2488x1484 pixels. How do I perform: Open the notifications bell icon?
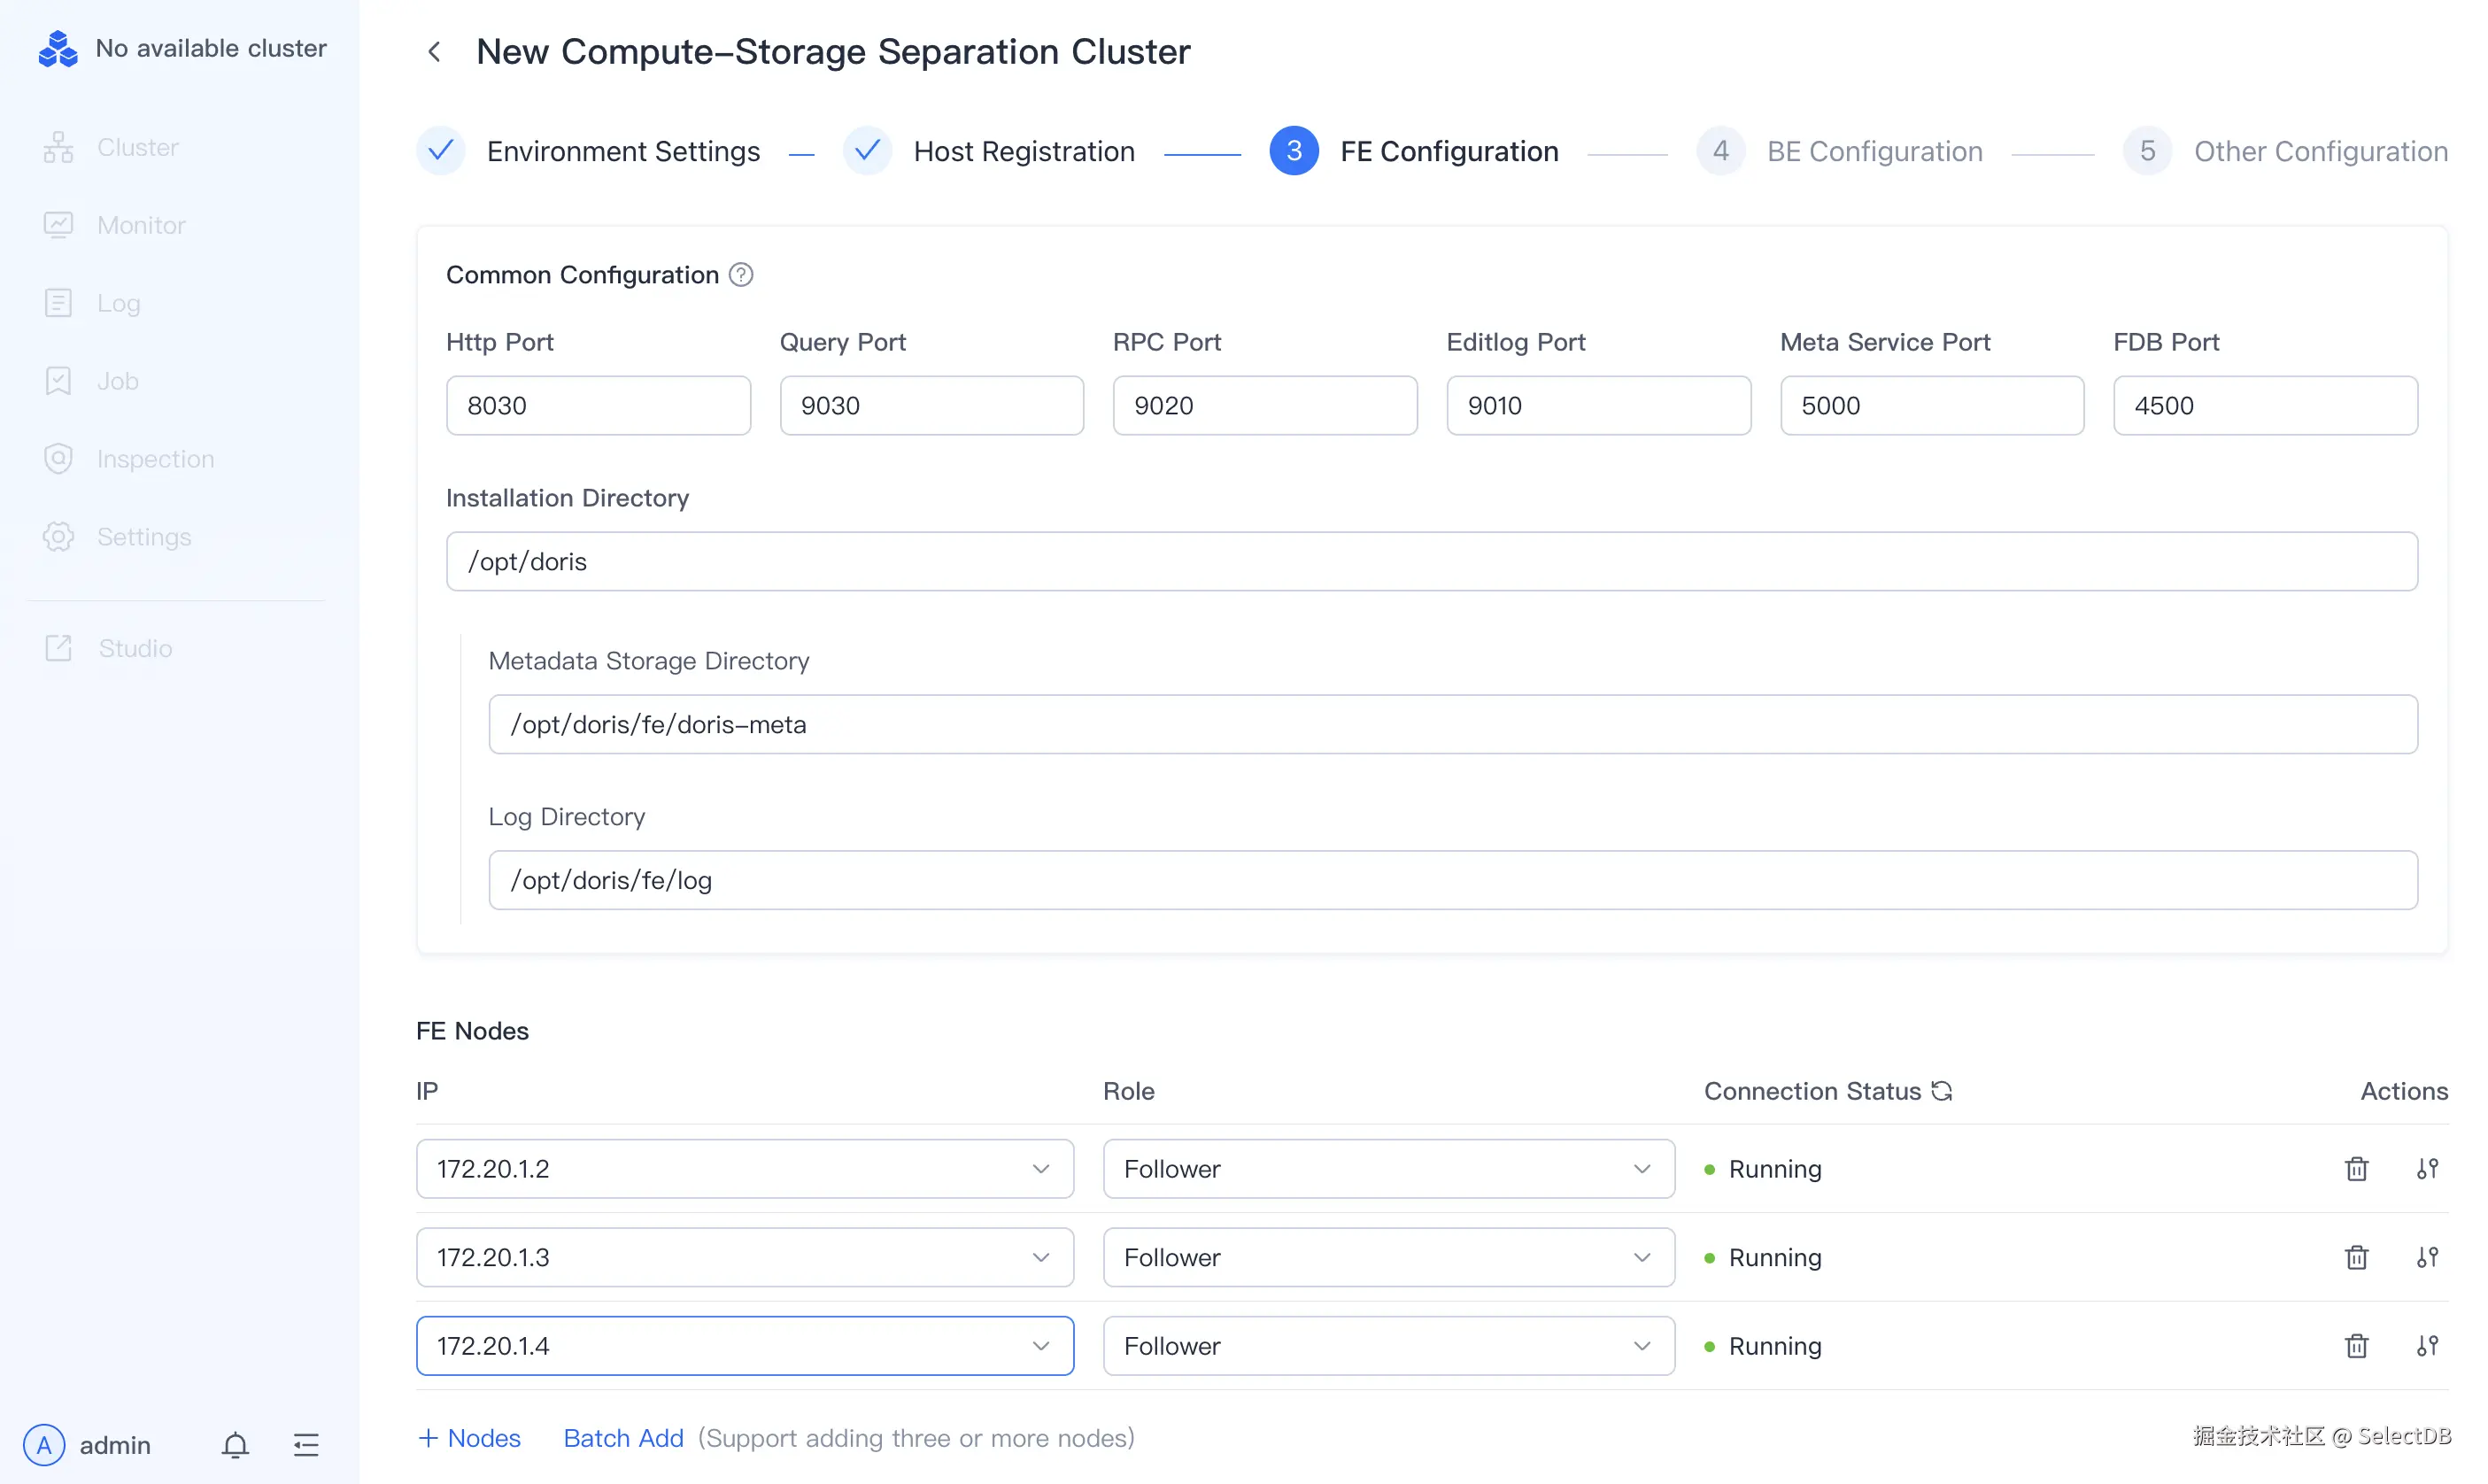click(235, 1445)
